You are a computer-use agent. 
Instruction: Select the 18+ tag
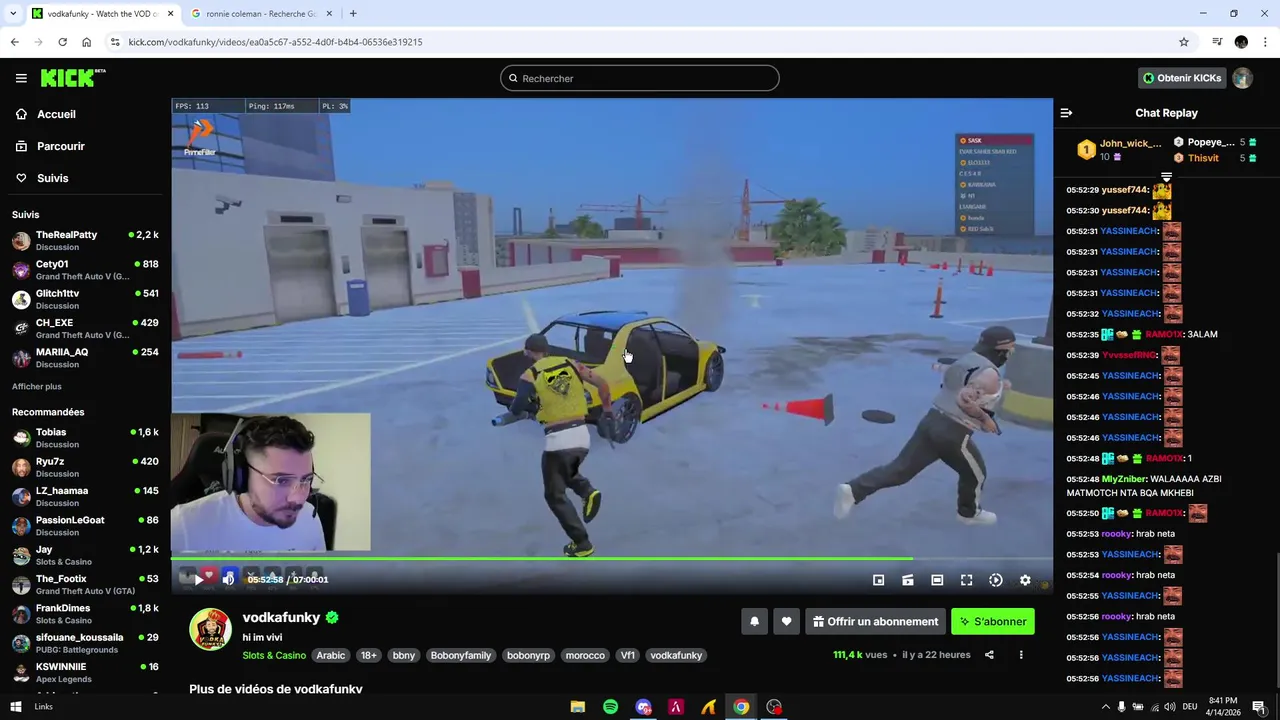[x=368, y=656]
